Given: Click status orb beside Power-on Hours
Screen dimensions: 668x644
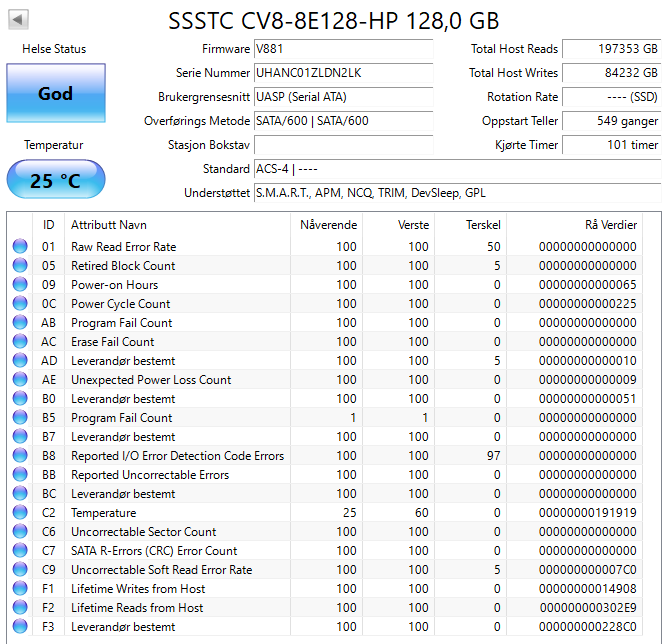Looking at the screenshot, I should click(20, 285).
